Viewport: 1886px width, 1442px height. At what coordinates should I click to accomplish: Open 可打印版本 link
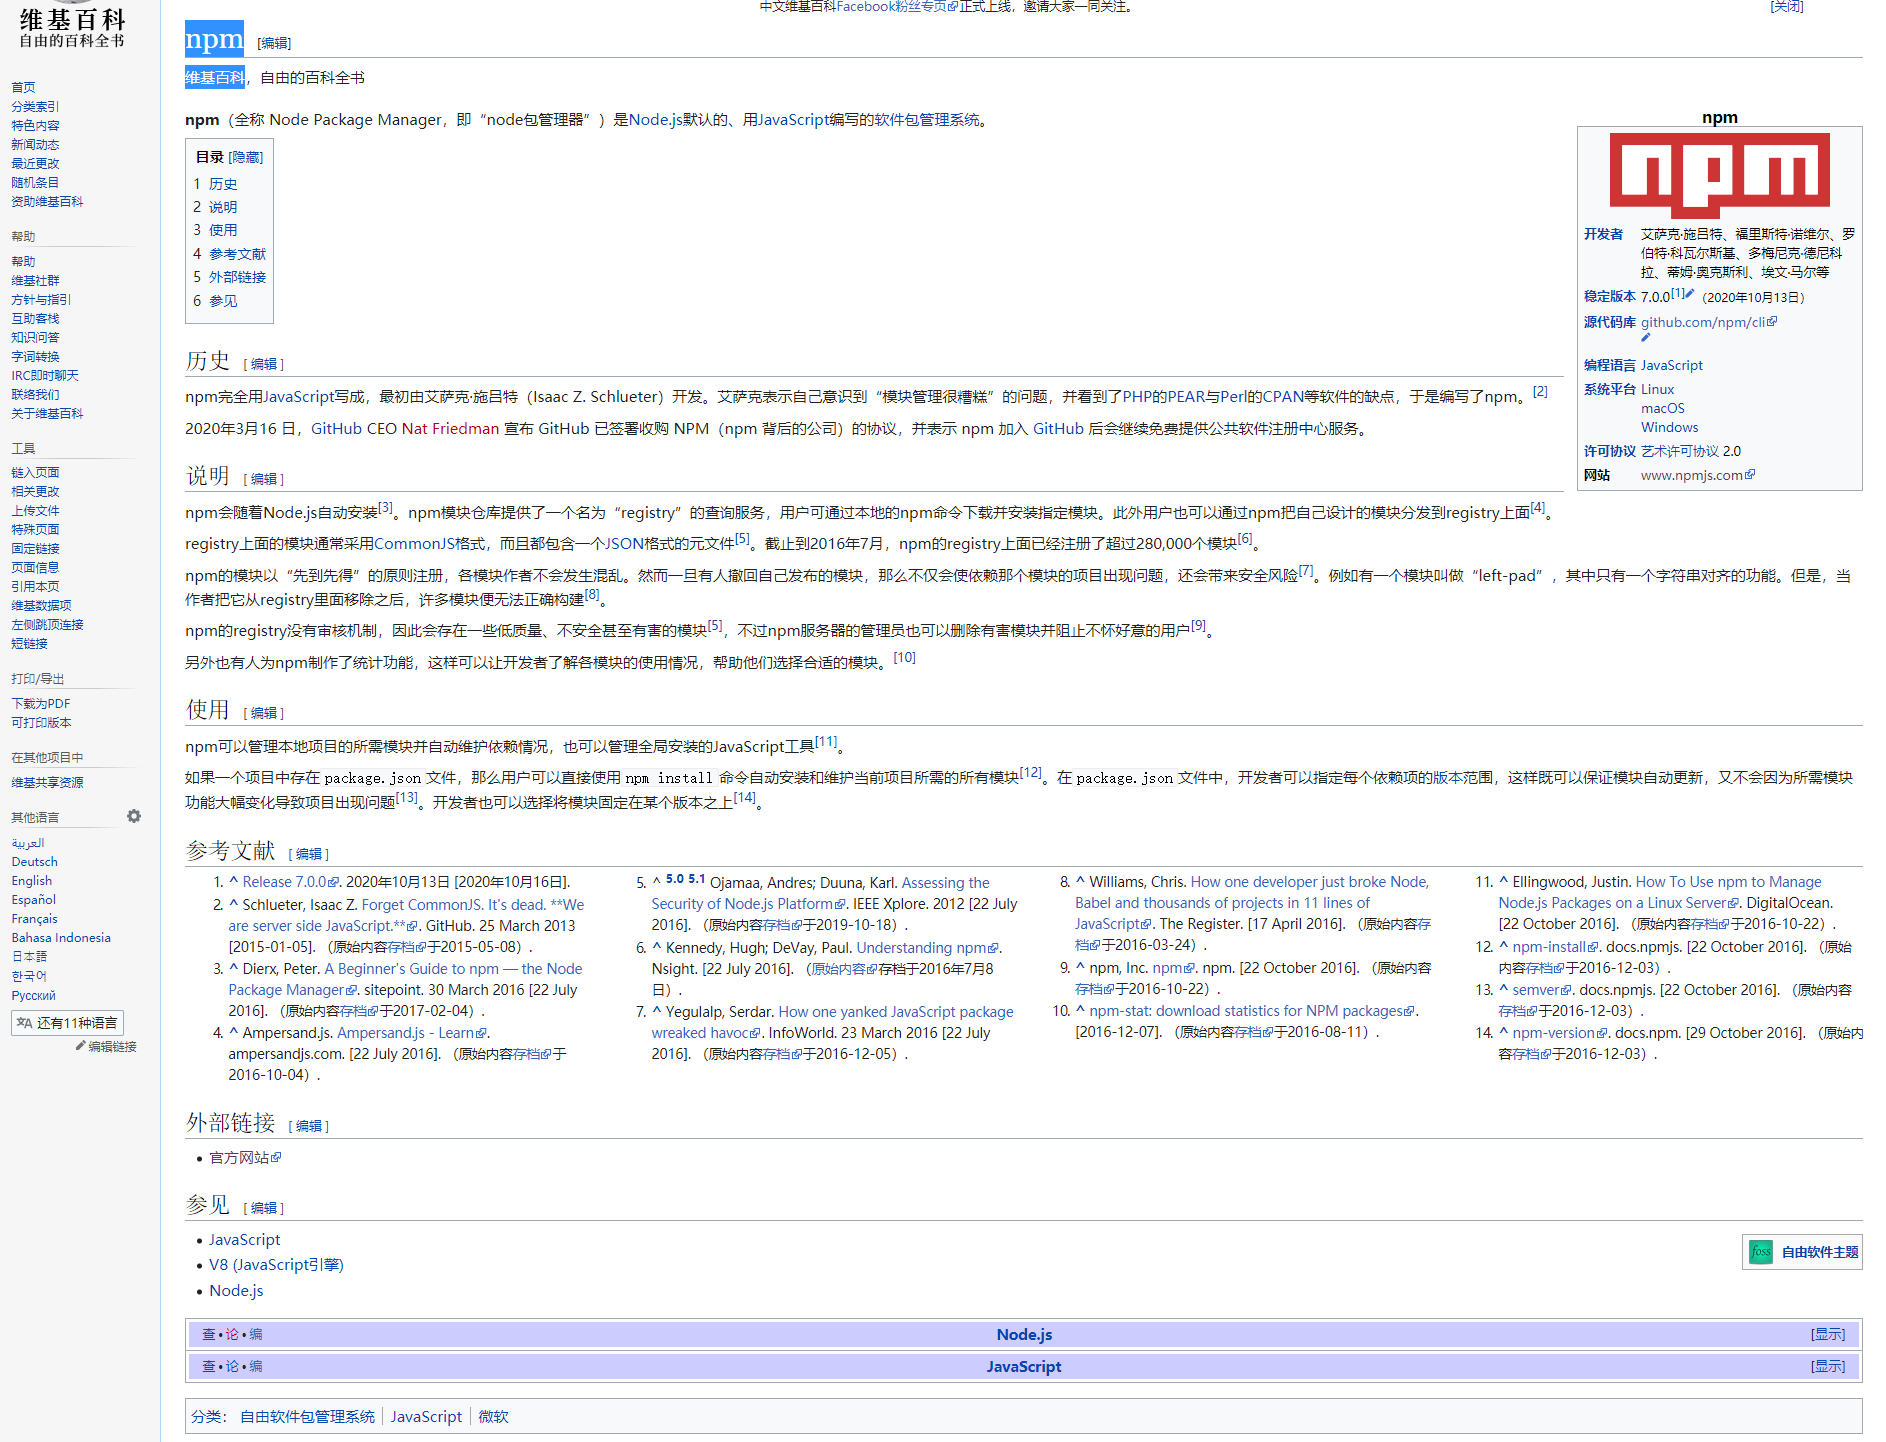(x=41, y=723)
